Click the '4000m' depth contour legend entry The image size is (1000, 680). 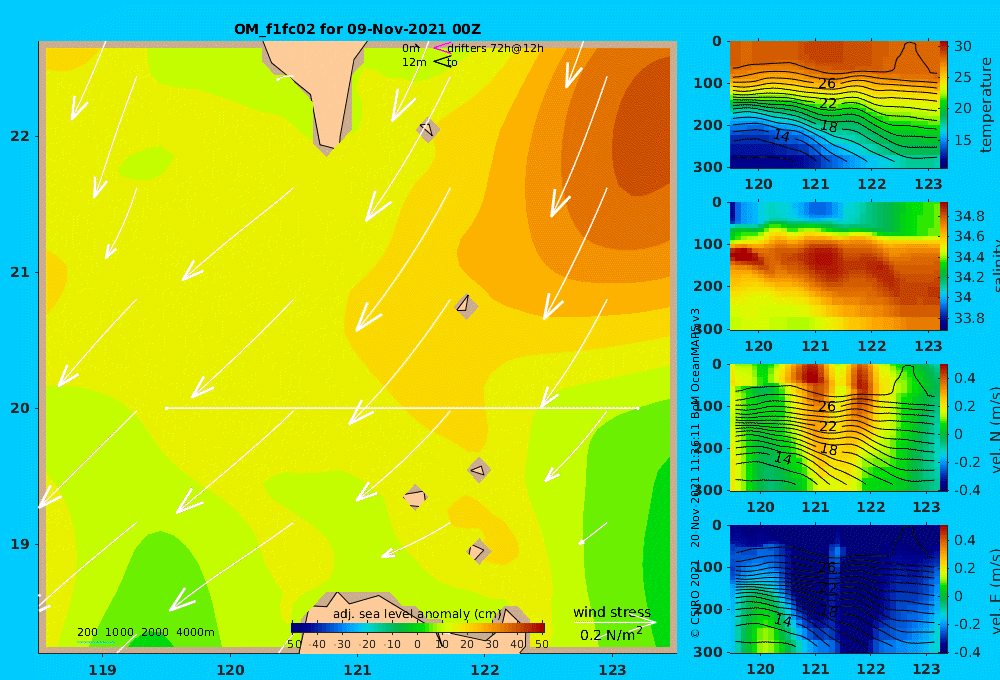tap(195, 632)
